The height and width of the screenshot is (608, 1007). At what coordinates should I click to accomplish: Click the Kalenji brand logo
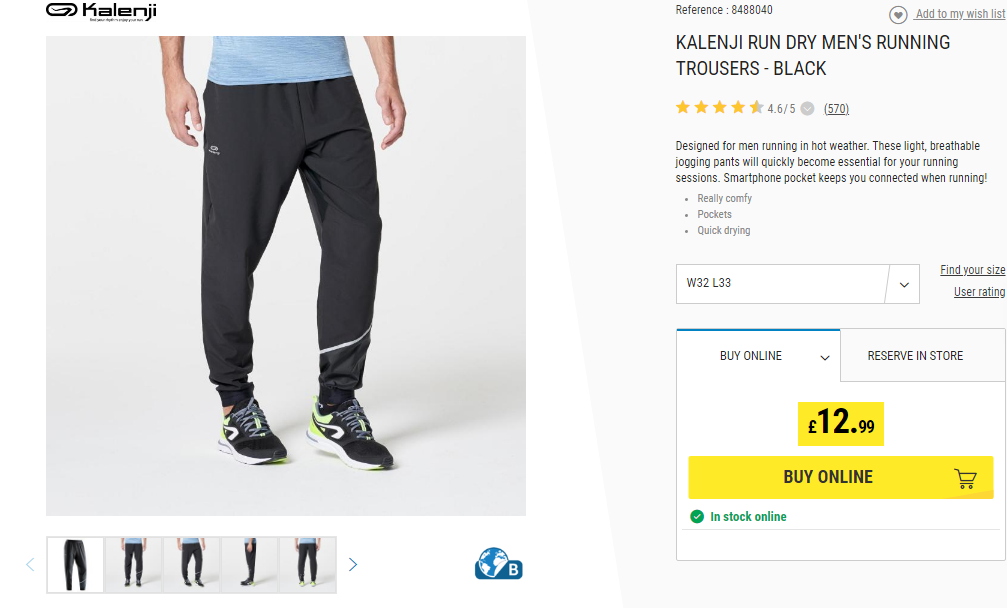(x=101, y=11)
